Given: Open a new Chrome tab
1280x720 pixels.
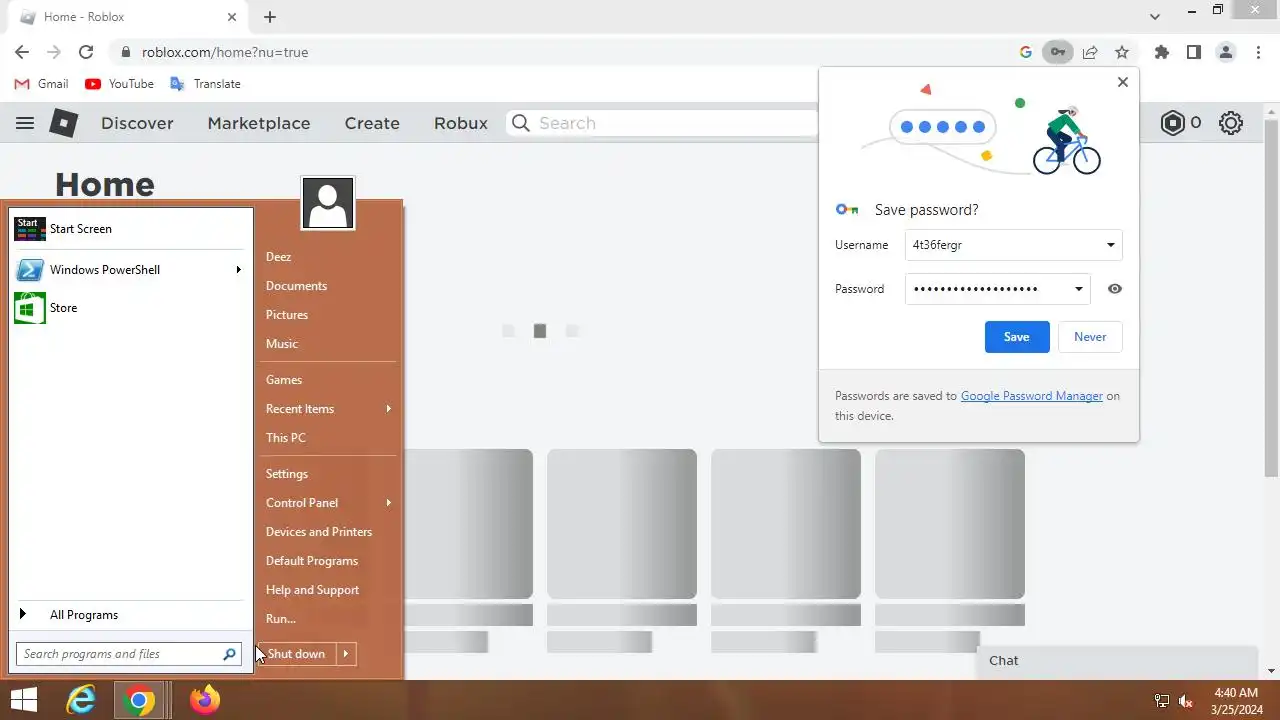Looking at the screenshot, I should [x=270, y=17].
